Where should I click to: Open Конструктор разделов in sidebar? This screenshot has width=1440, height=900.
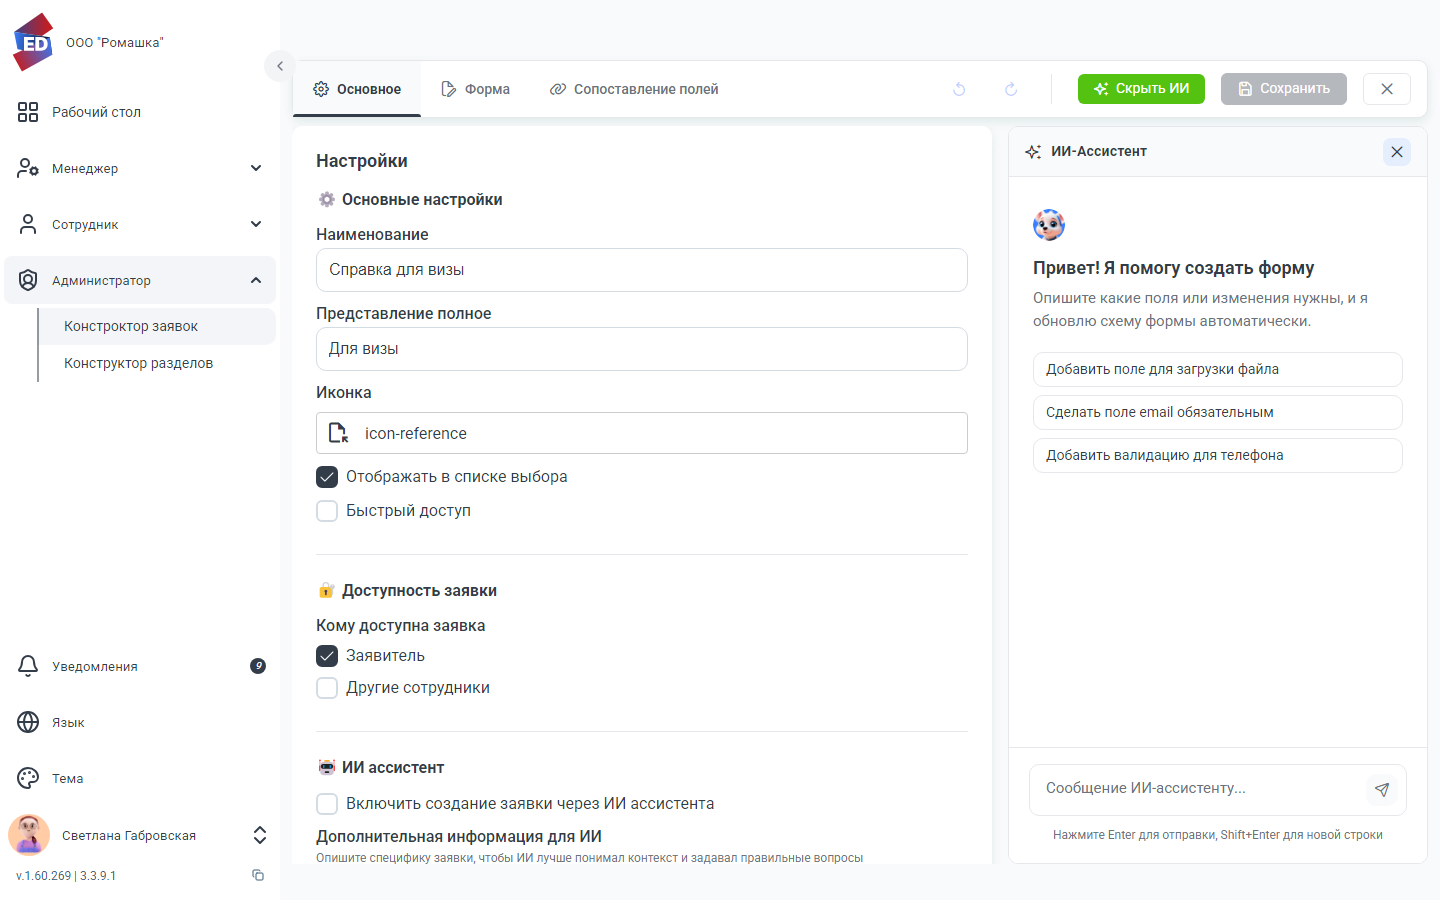coord(156,363)
